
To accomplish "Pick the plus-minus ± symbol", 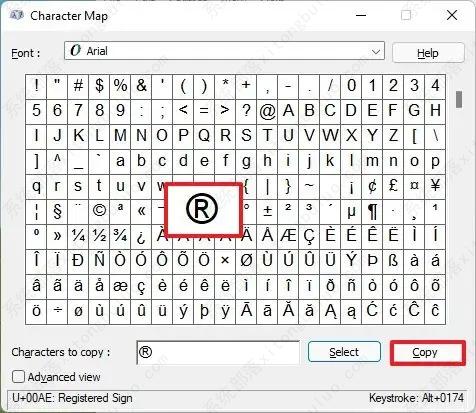I will point(267,211).
